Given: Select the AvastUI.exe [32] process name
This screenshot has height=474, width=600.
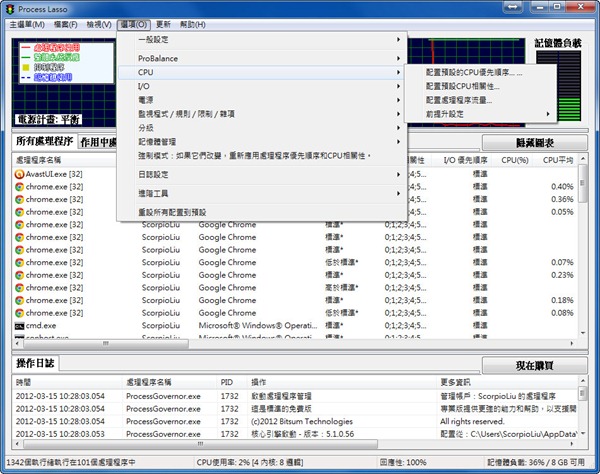Looking at the screenshot, I should click(54, 174).
